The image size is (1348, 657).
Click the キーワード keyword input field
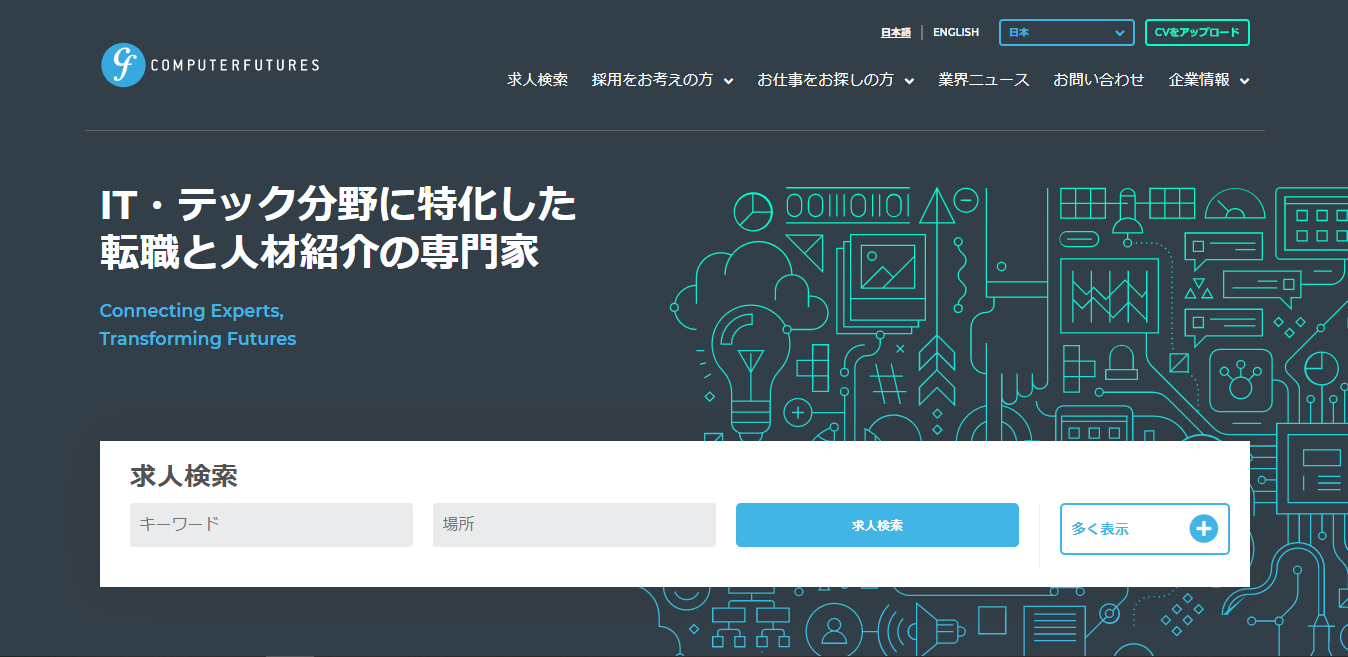click(271, 524)
